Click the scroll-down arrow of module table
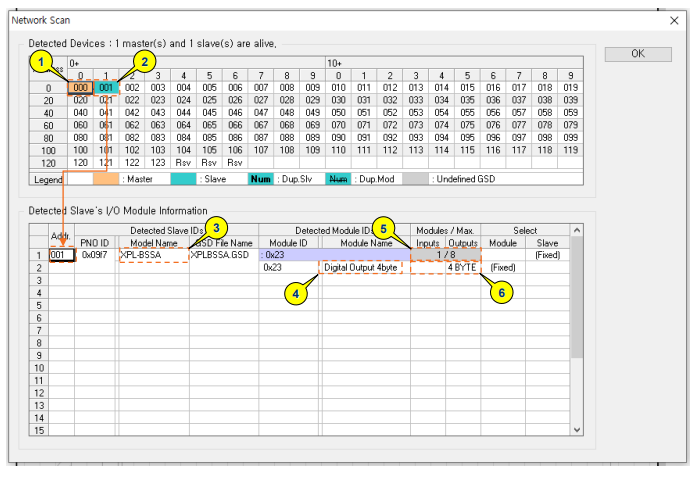The image size is (696, 477). point(576,428)
